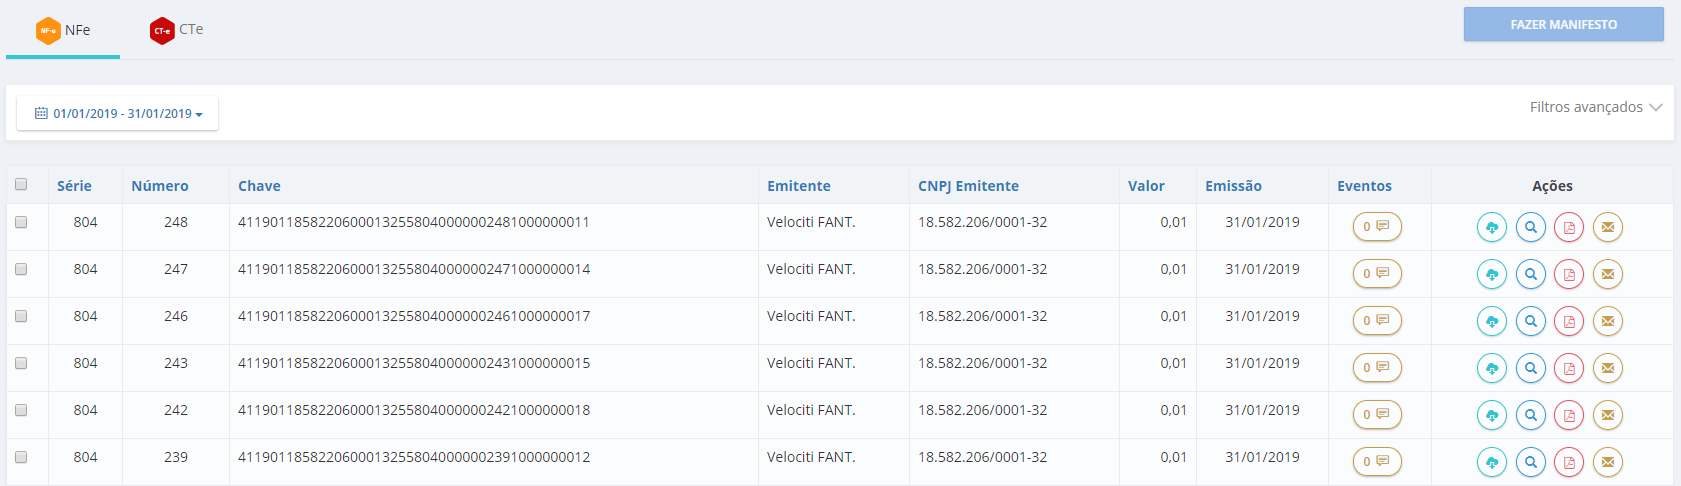Send note 248 by email

click(1608, 227)
